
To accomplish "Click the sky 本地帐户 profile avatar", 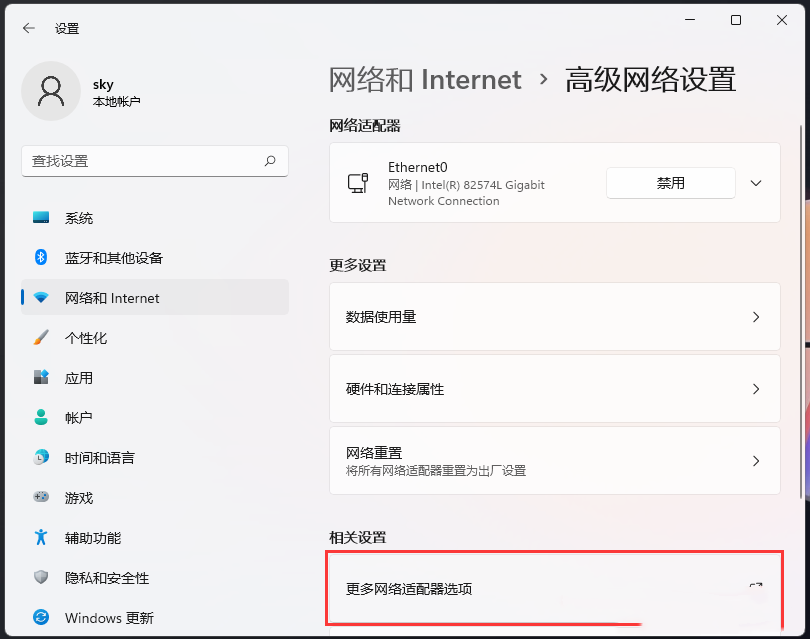I will click(51, 90).
